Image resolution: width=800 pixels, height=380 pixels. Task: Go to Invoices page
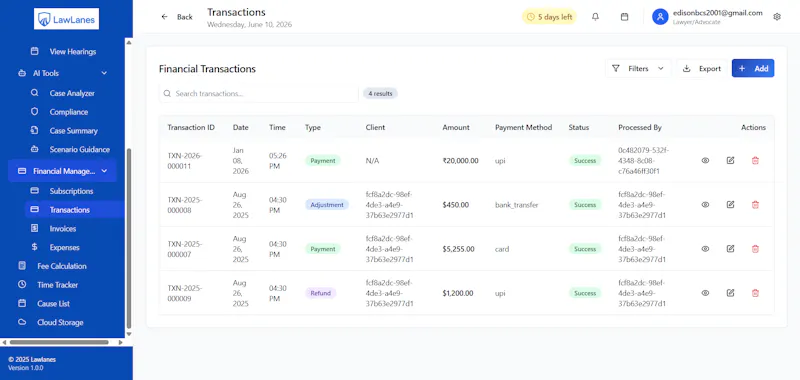point(63,229)
